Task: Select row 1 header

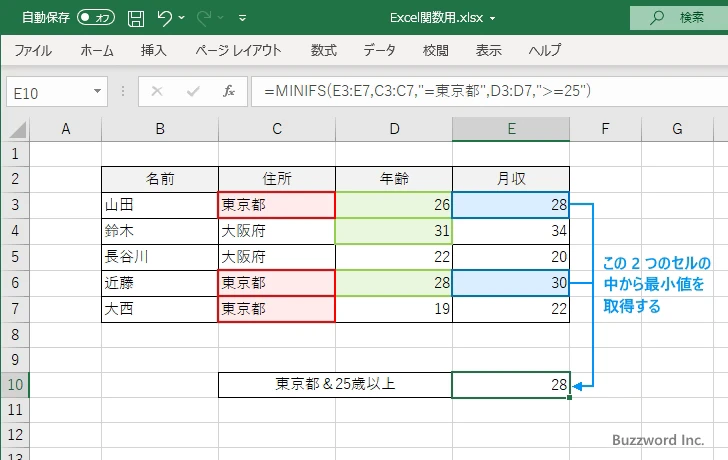Action: coord(15,154)
